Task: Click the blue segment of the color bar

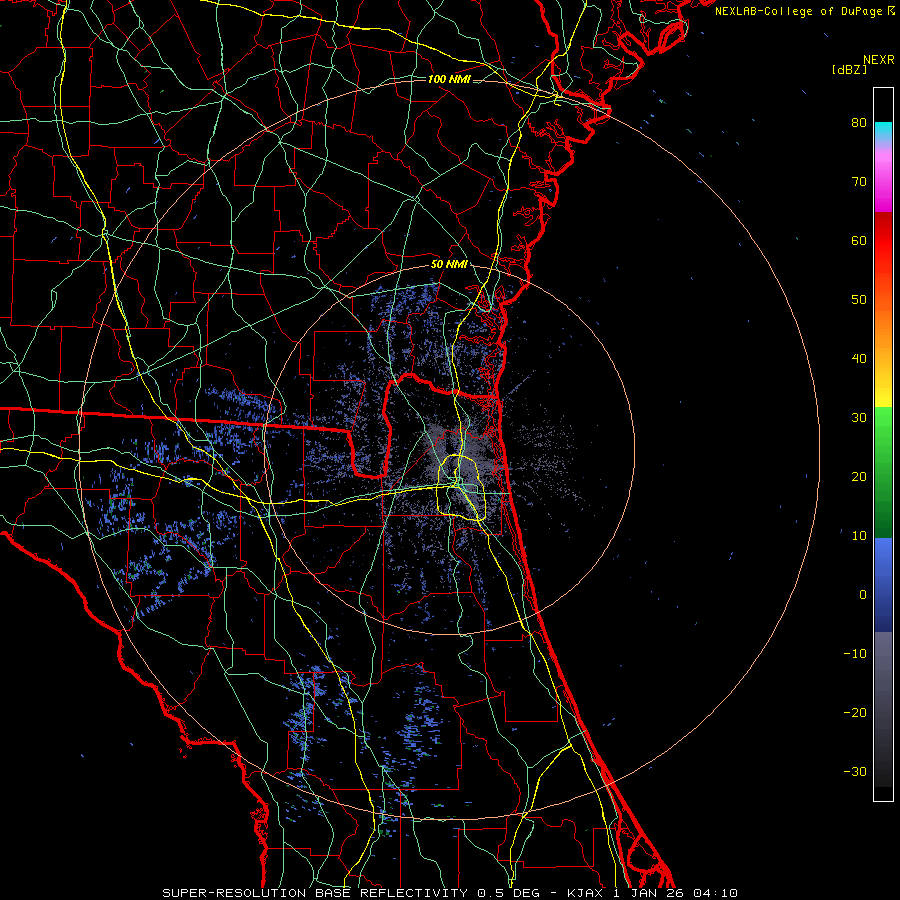Action: 883,584
